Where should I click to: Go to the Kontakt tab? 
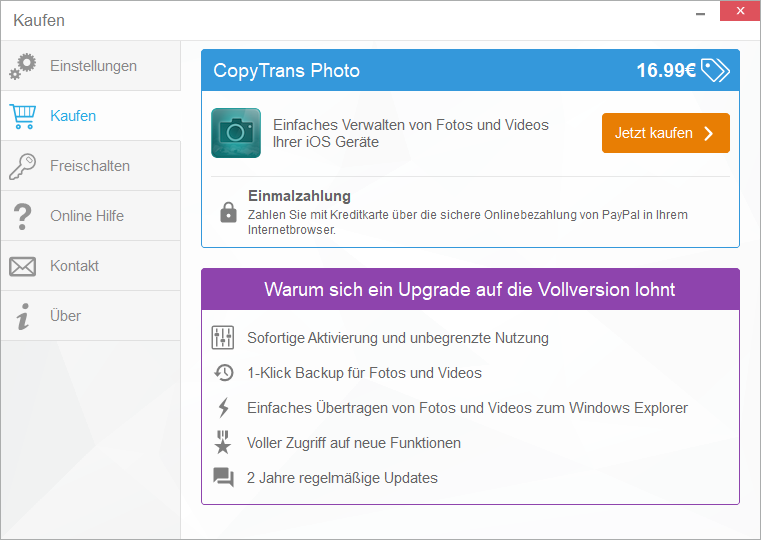(x=91, y=266)
